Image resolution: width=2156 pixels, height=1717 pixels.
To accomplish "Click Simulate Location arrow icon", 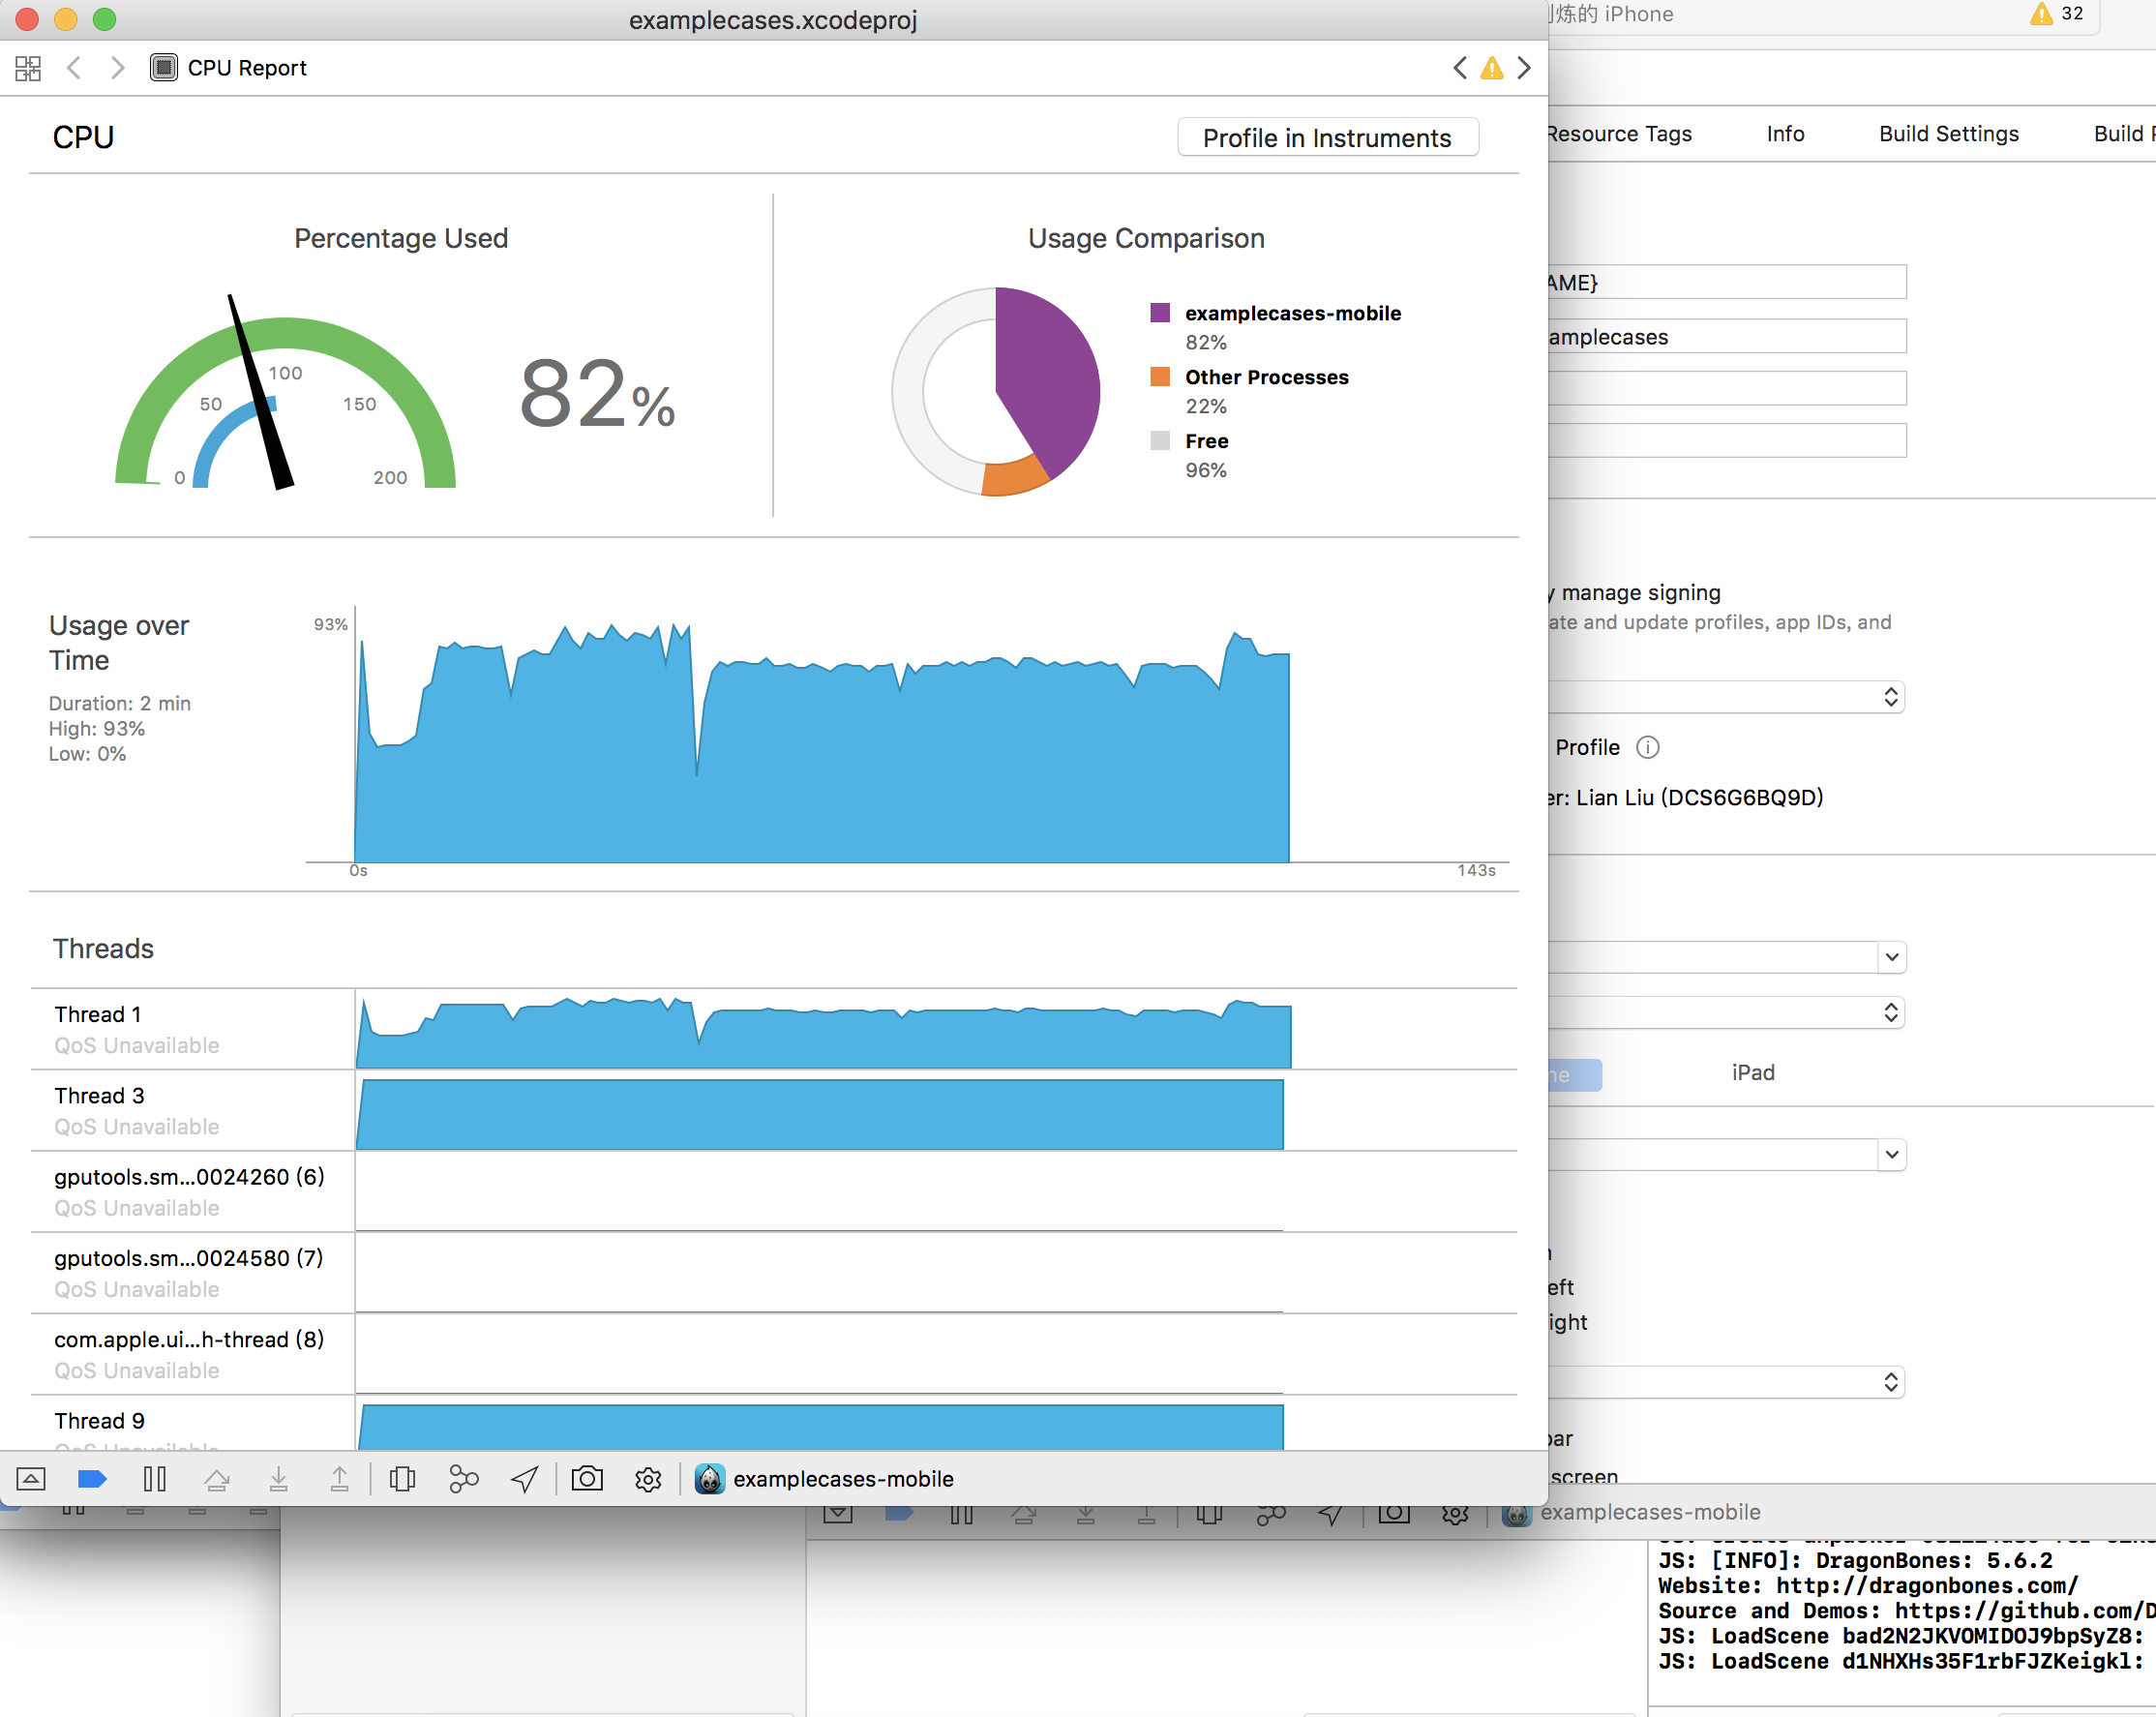I will tap(525, 1479).
